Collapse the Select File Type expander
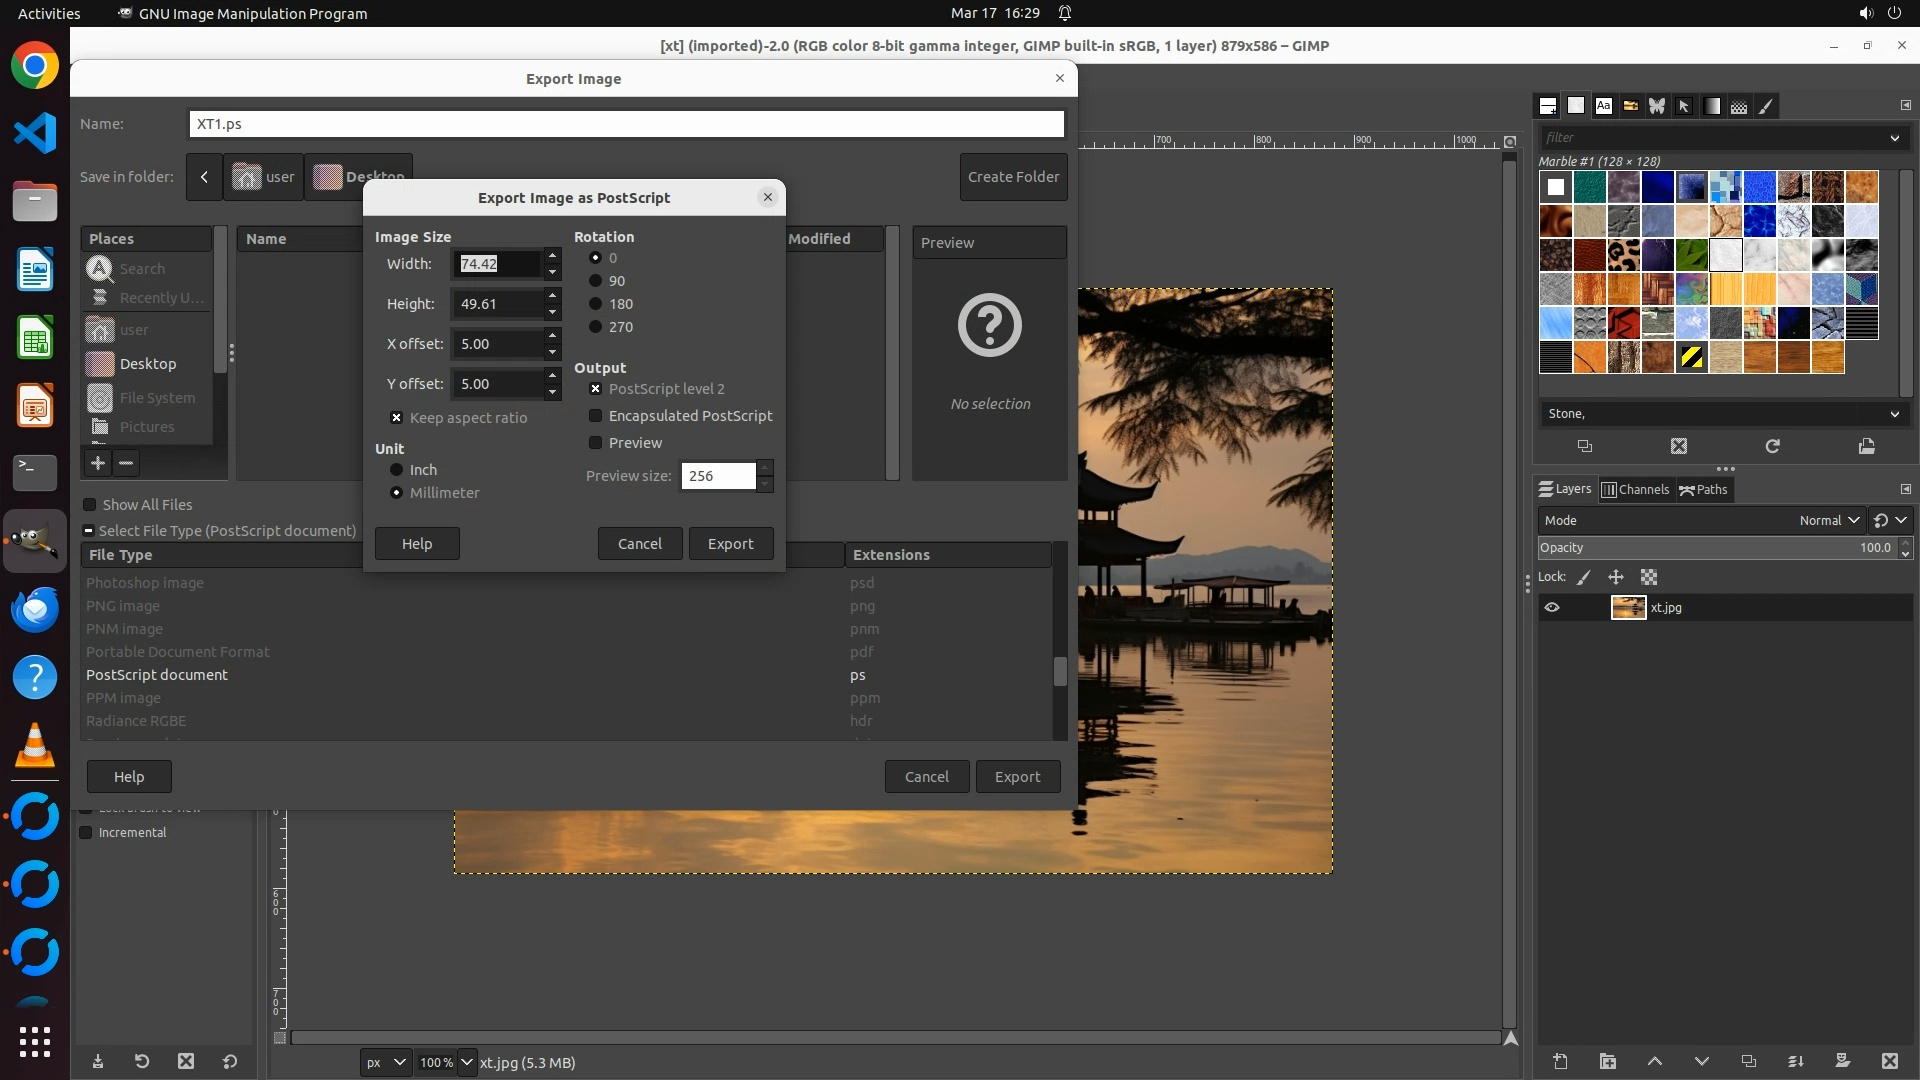1920x1080 pixels. click(x=89, y=531)
